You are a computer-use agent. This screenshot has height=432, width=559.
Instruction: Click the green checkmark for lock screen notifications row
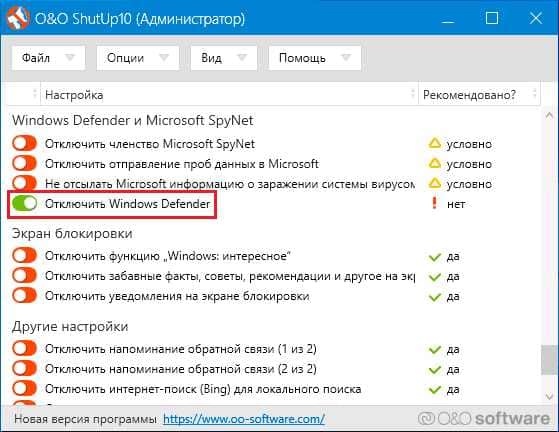435,297
